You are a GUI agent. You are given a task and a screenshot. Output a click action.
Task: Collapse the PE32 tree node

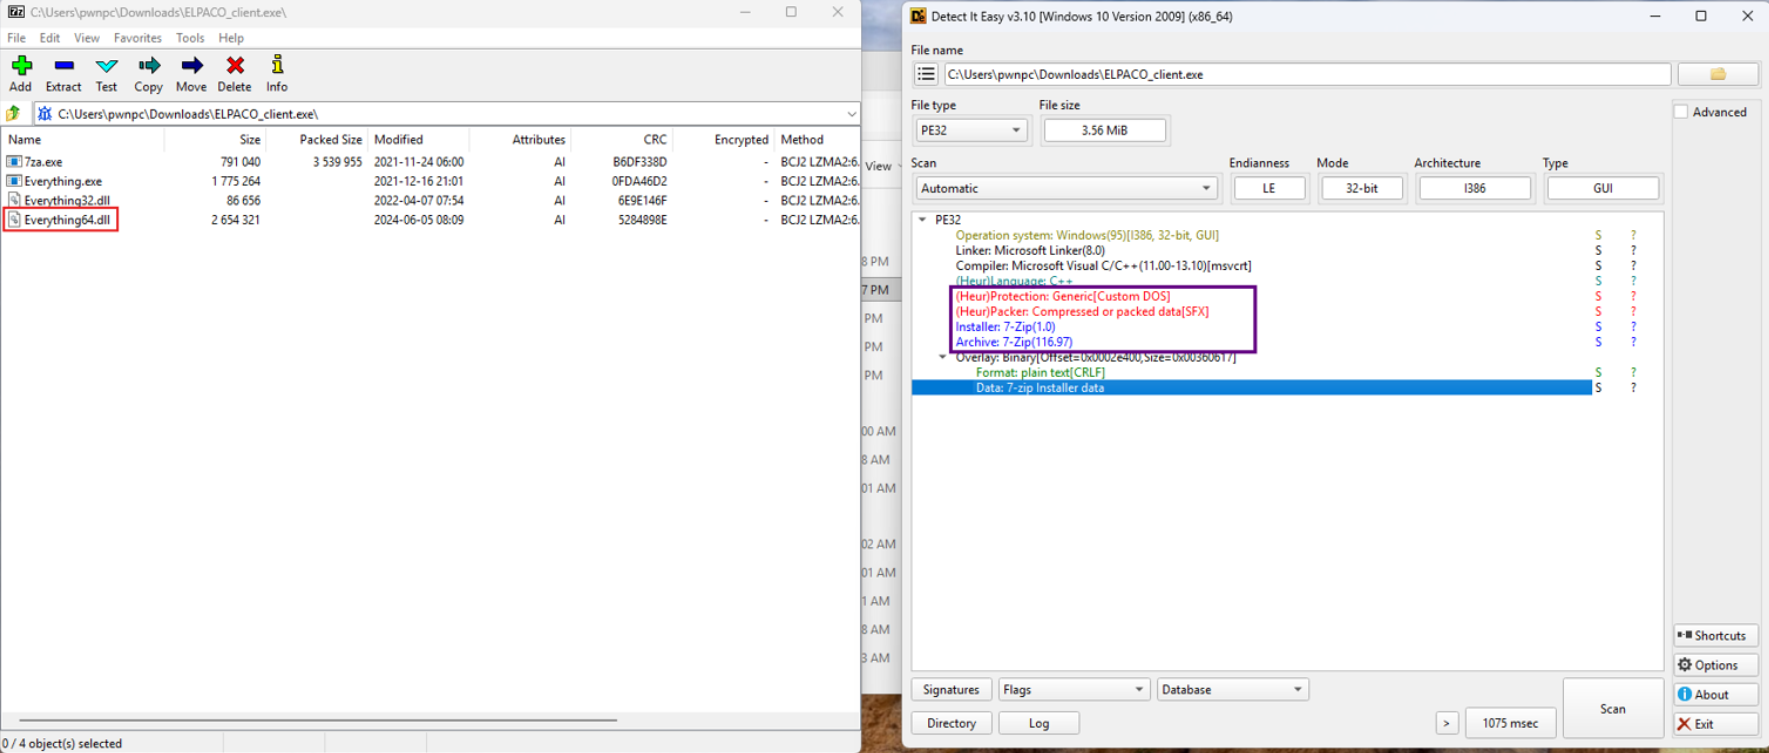922,220
